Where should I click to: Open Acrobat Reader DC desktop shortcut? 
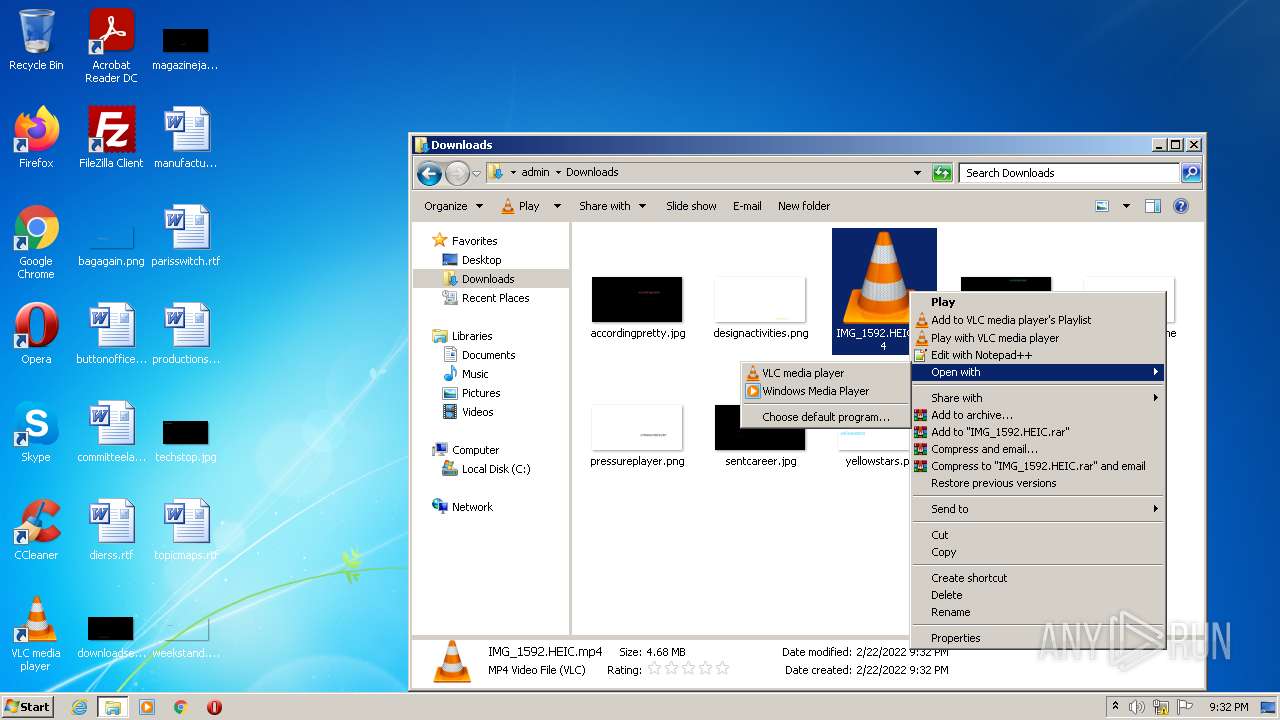pos(111,46)
